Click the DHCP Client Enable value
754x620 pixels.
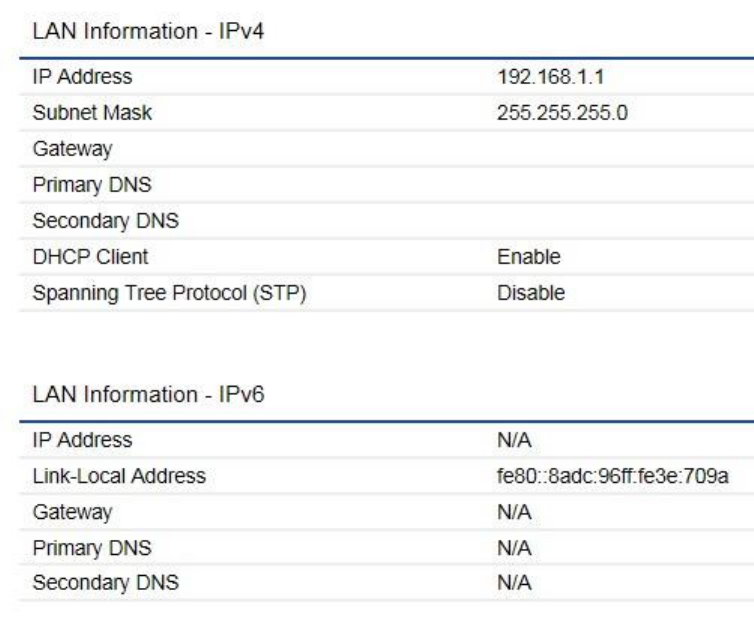(x=528, y=257)
